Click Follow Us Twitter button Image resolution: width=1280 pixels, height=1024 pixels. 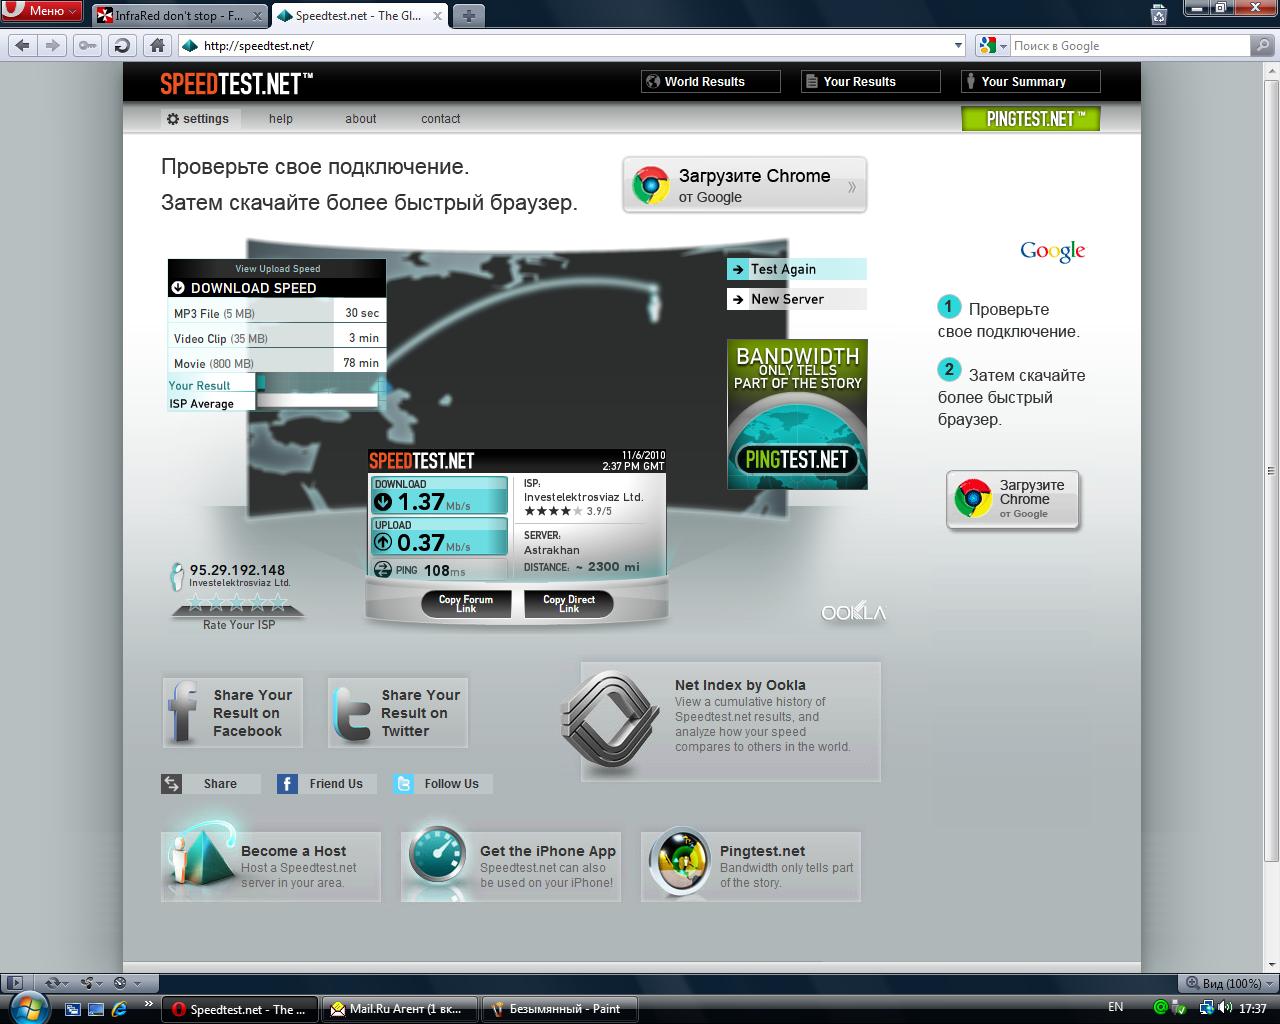(443, 784)
